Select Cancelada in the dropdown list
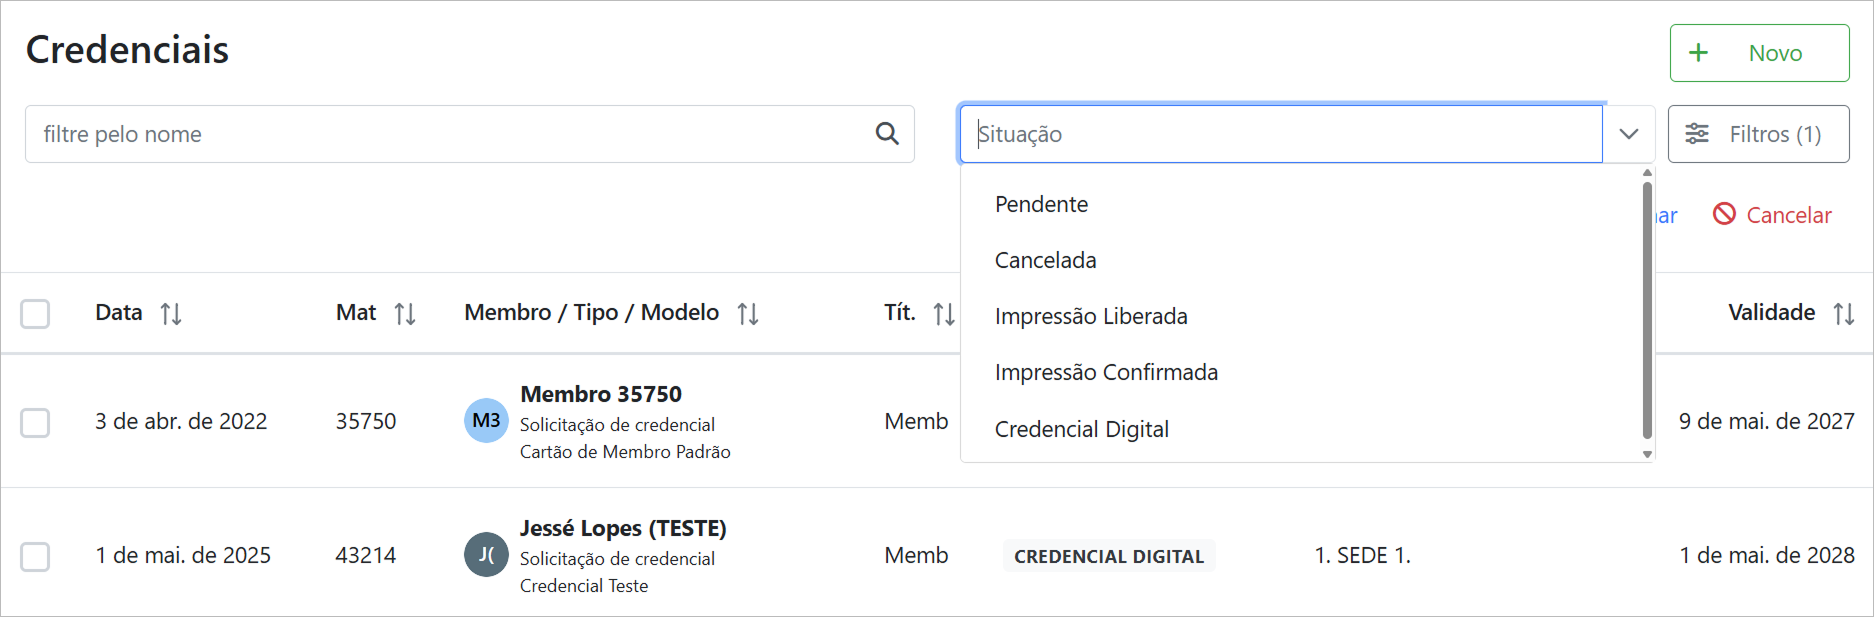The height and width of the screenshot is (617, 1874). pyautogui.click(x=1045, y=260)
